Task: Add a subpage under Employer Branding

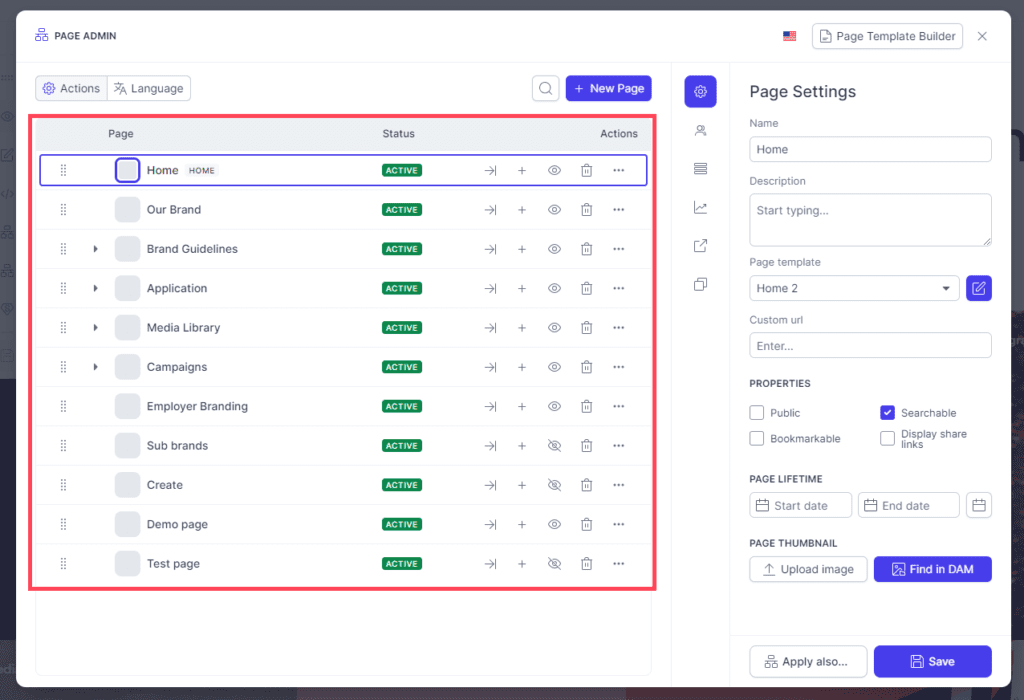Action: (522, 406)
